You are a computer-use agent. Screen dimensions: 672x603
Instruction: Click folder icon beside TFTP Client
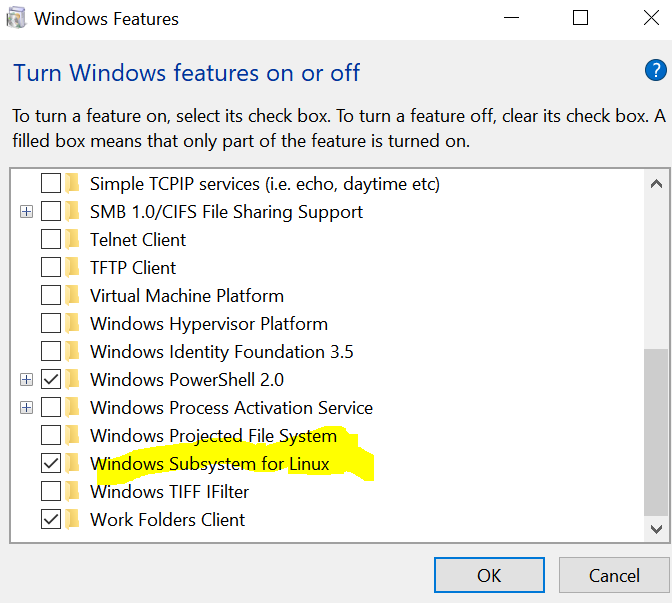click(72, 268)
